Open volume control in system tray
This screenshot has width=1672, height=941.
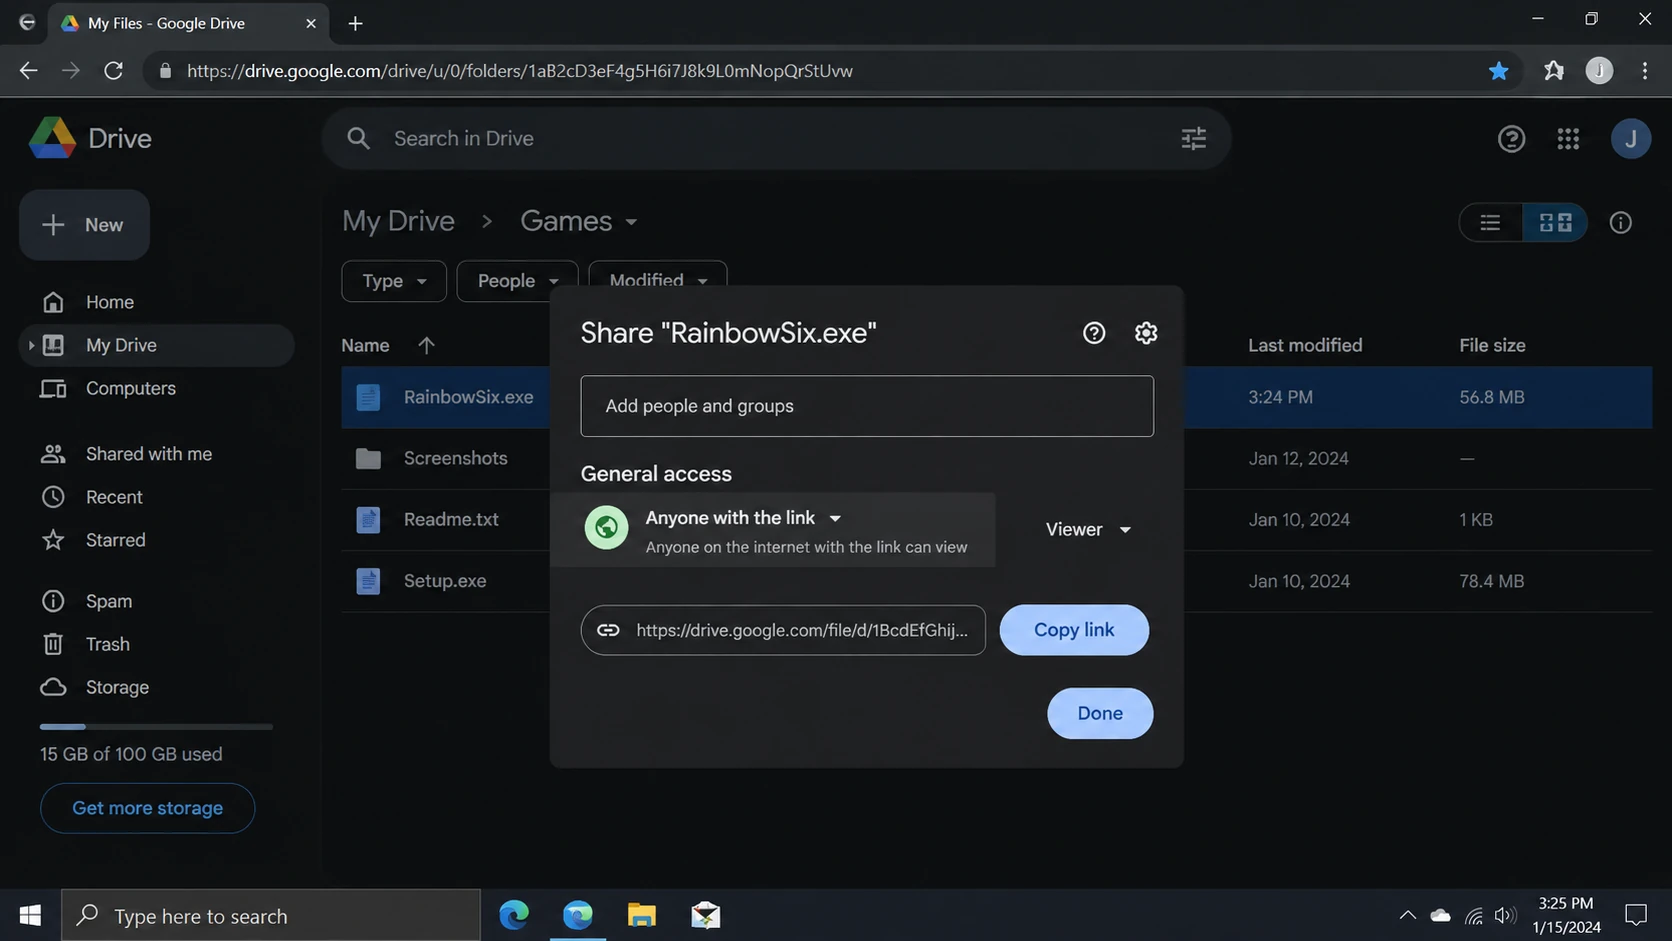click(x=1505, y=915)
